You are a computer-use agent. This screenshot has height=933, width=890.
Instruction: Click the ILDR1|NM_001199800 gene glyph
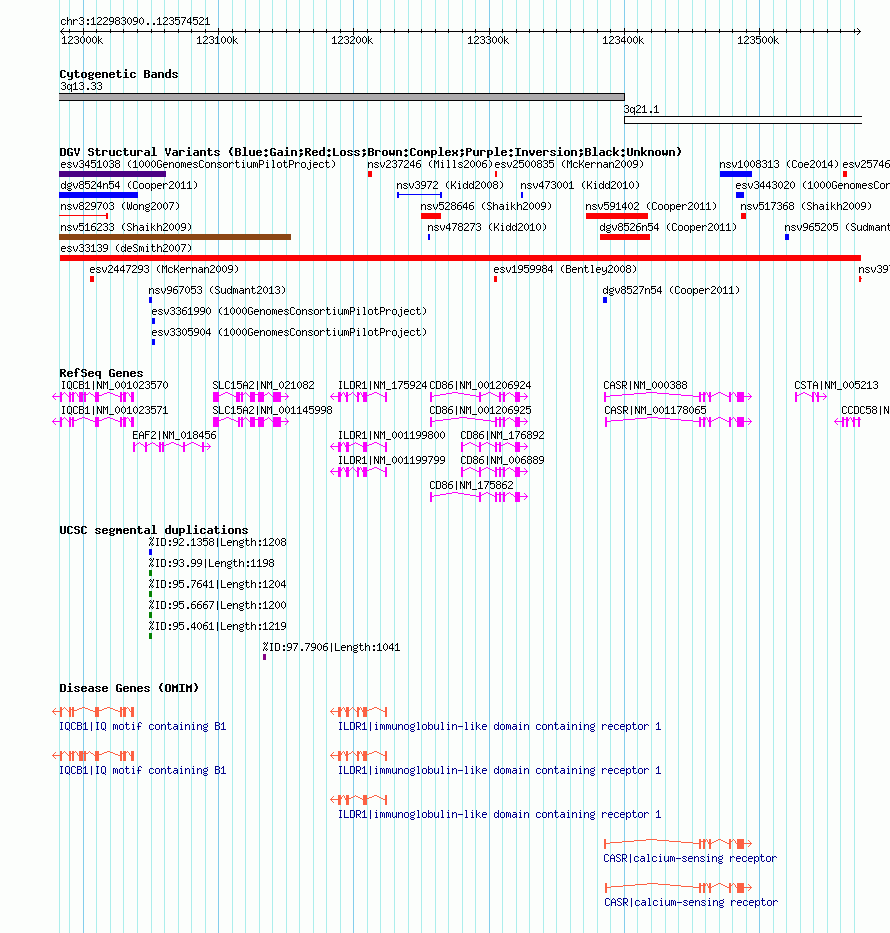click(x=359, y=447)
